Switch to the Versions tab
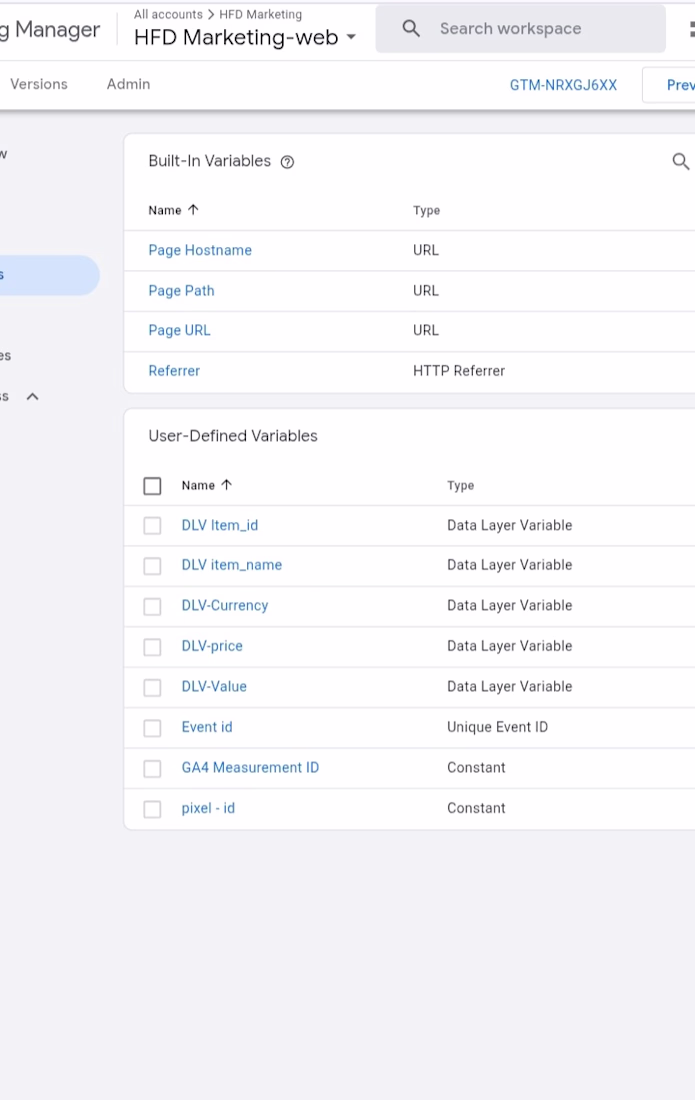The height and width of the screenshot is (1100, 695). [x=39, y=84]
